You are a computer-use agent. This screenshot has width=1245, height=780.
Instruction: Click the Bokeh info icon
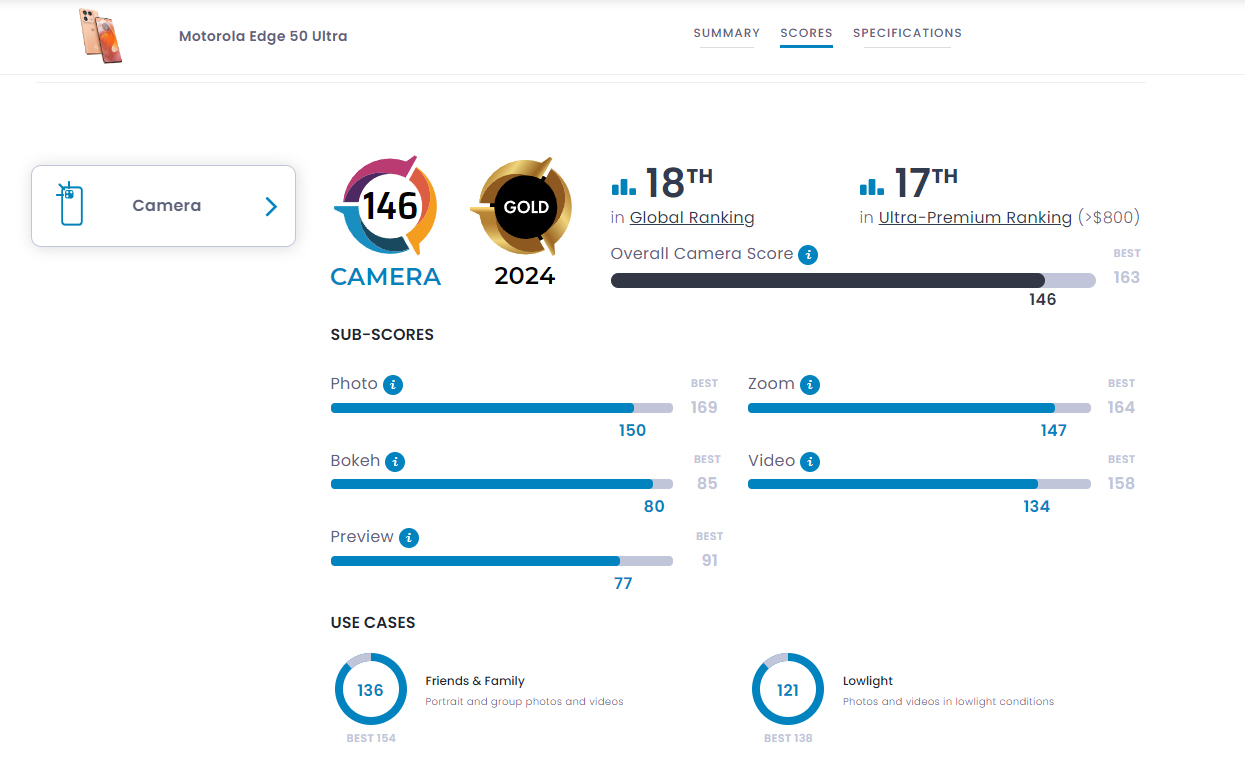coord(395,462)
